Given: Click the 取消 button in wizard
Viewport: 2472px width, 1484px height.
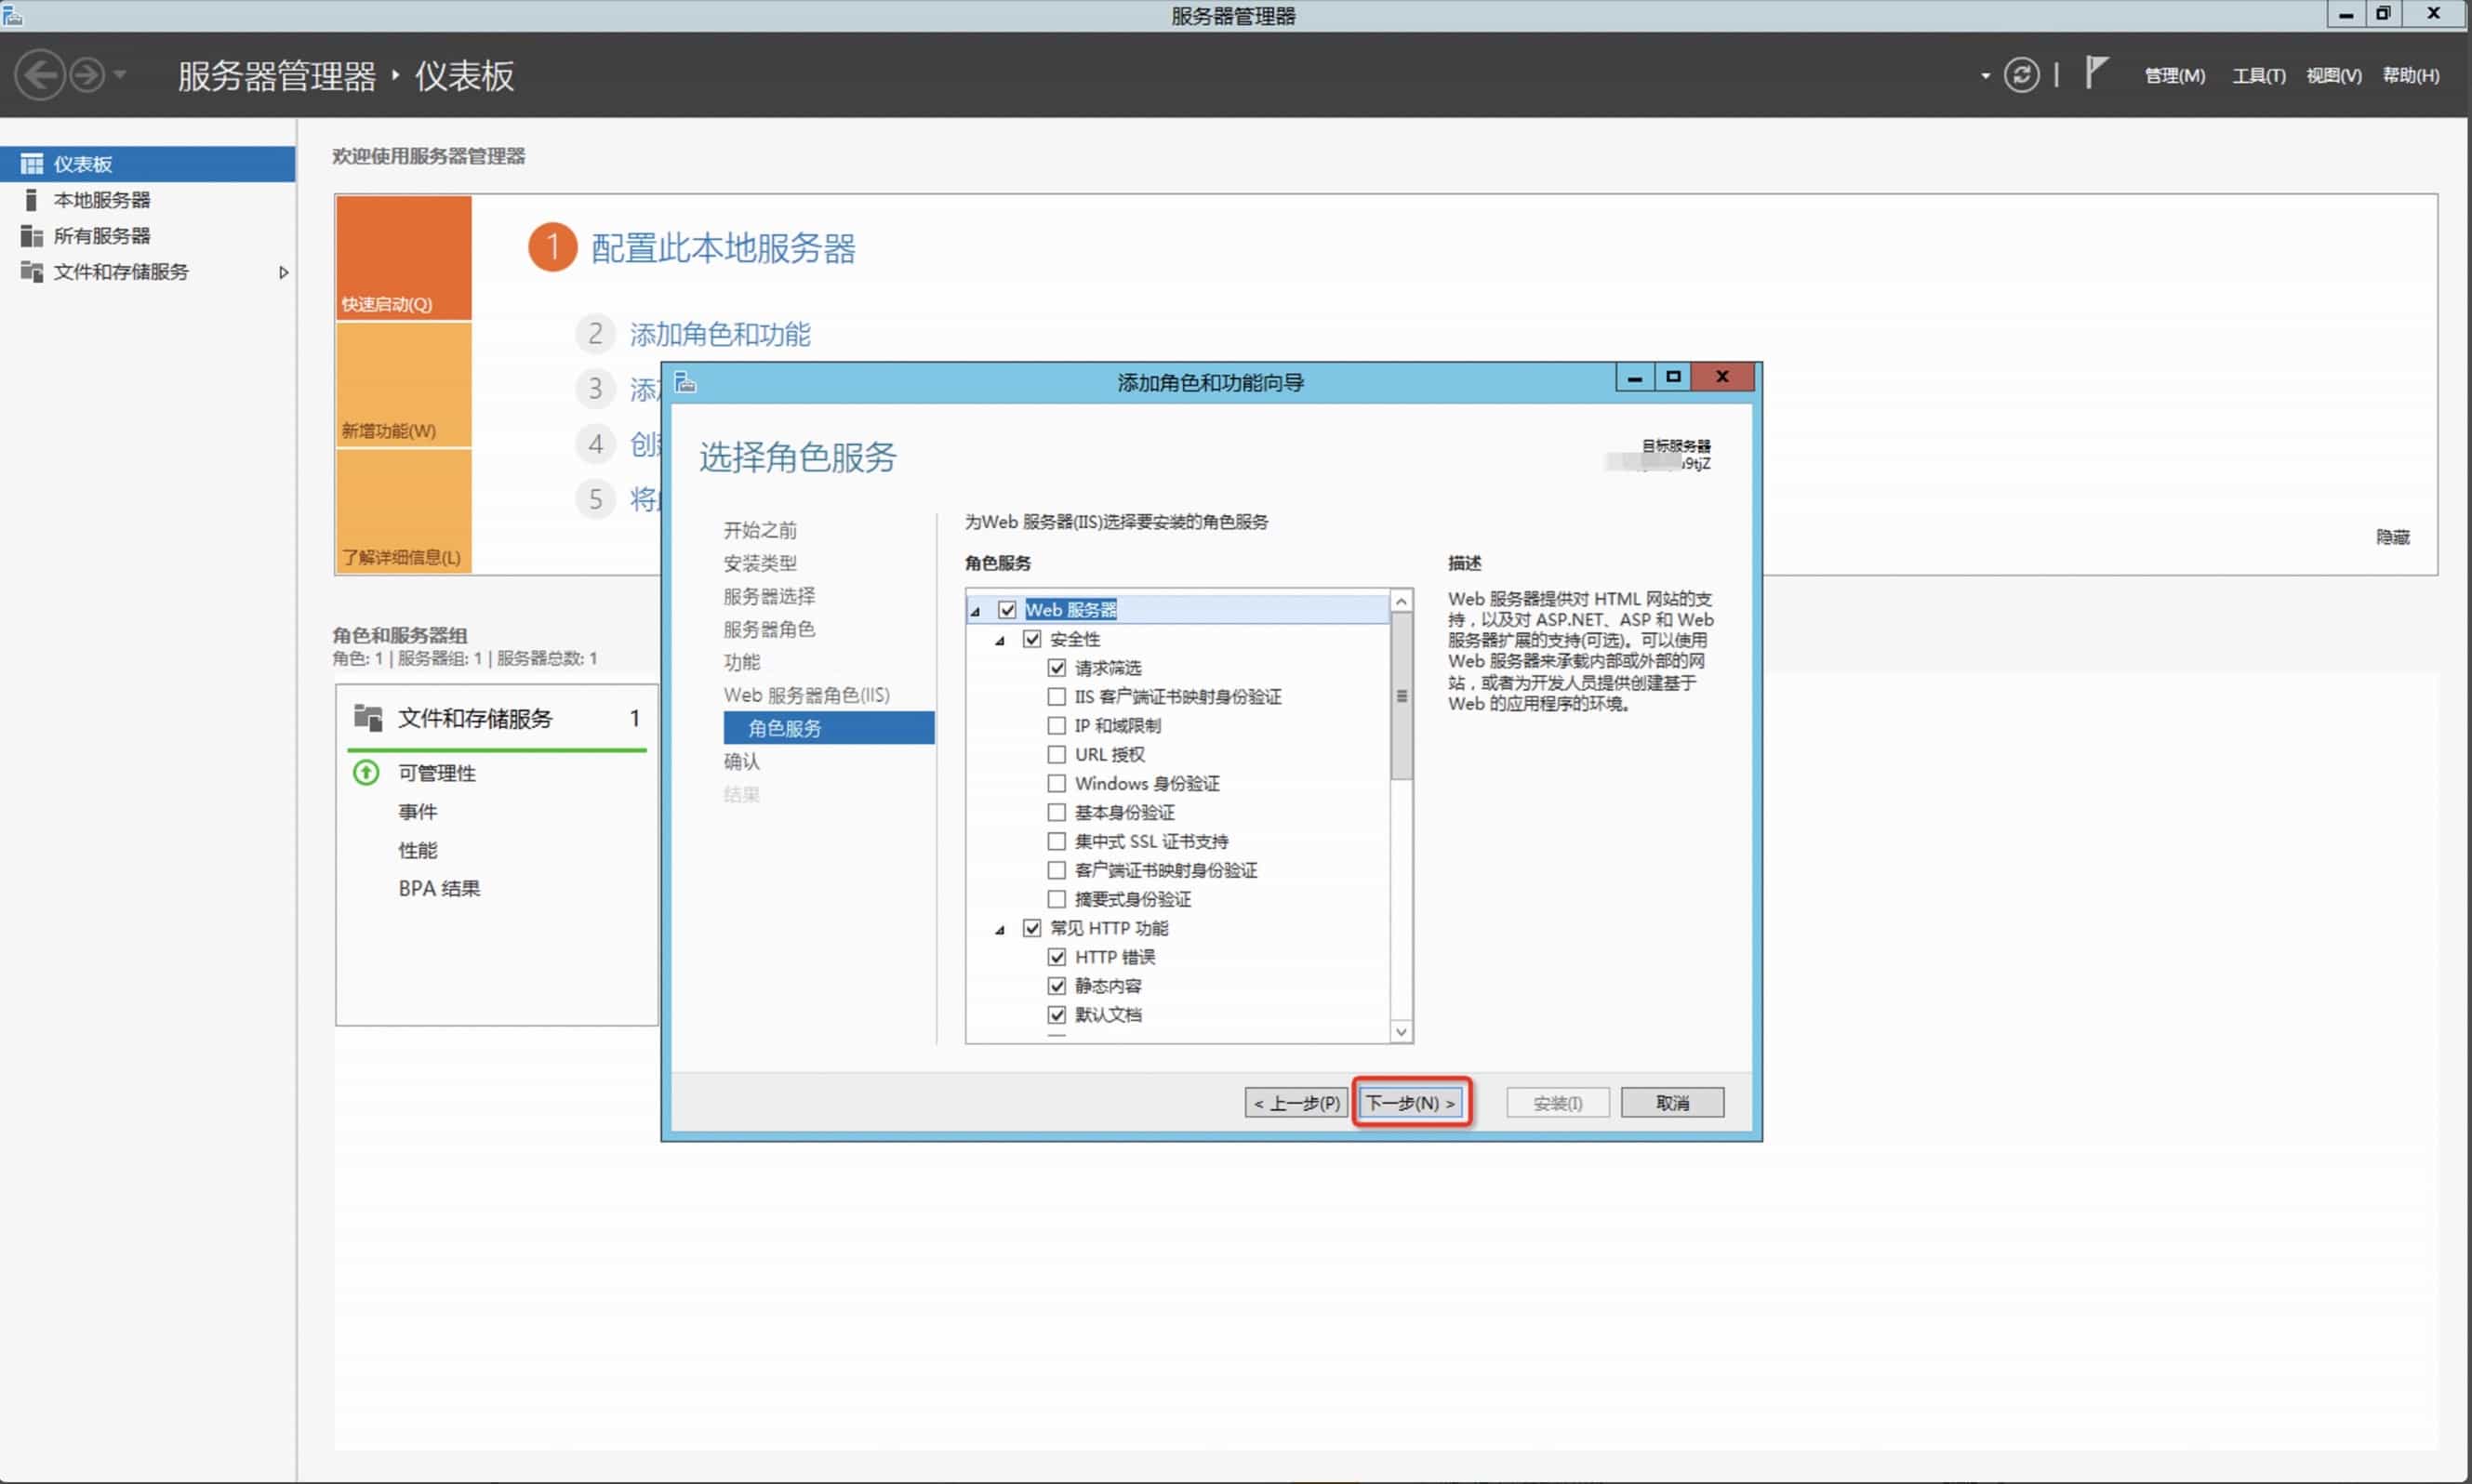Looking at the screenshot, I should (x=1671, y=1102).
